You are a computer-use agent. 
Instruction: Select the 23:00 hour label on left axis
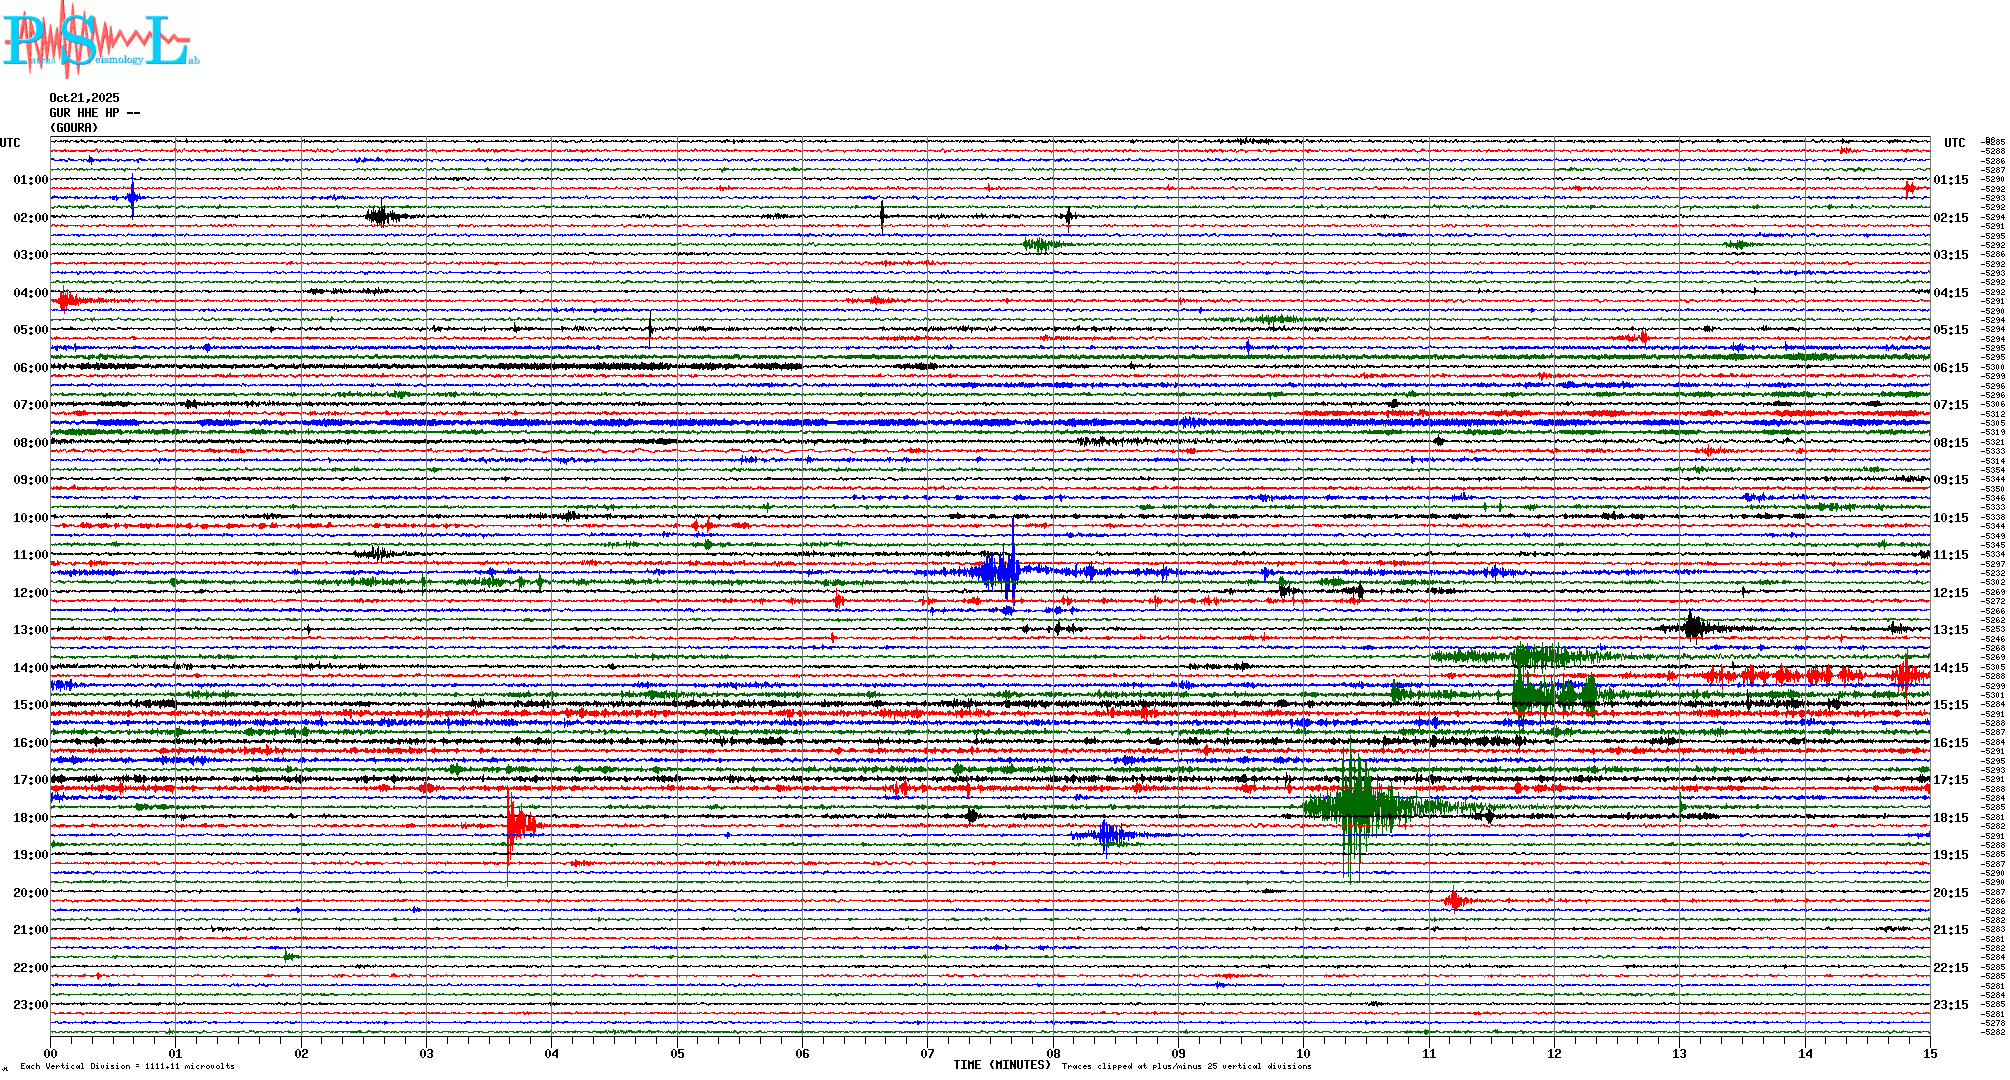[x=30, y=1005]
